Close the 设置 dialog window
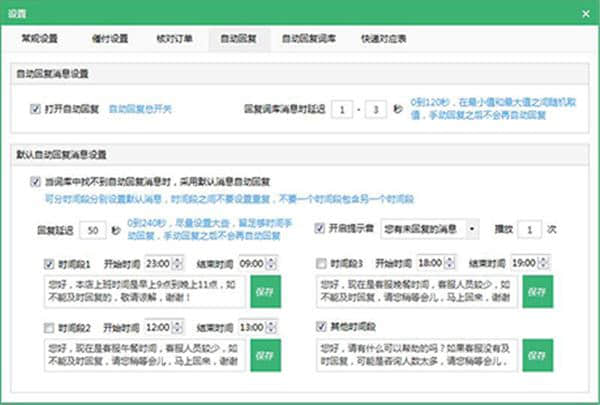The height and width of the screenshot is (405, 600). coord(585,14)
